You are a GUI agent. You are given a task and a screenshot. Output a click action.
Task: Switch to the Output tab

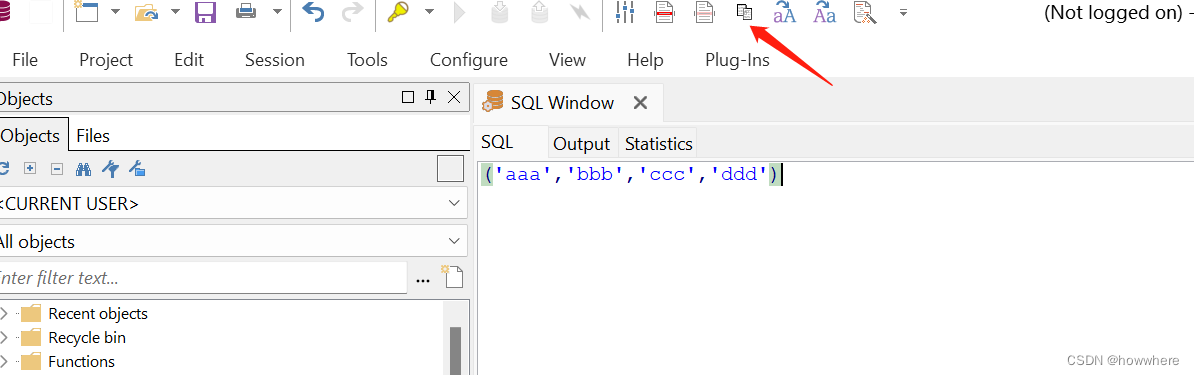[x=581, y=143]
